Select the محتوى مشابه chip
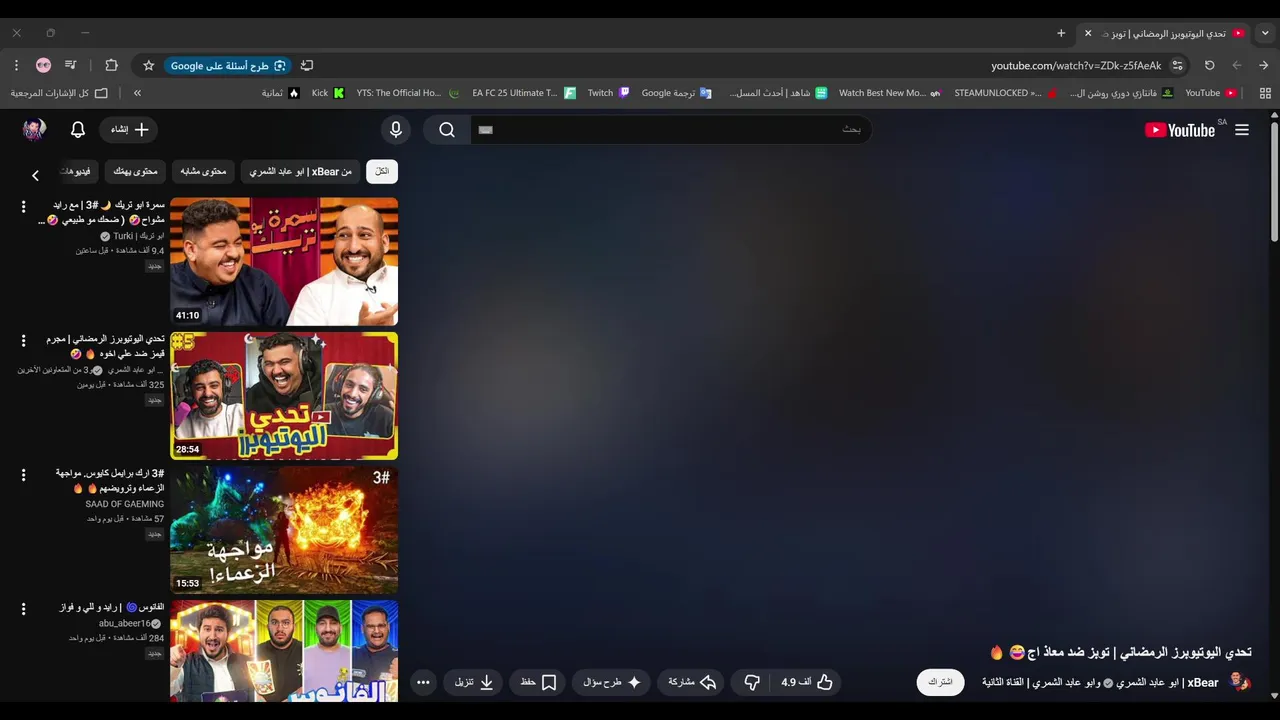The image size is (1280, 720). 203,172
